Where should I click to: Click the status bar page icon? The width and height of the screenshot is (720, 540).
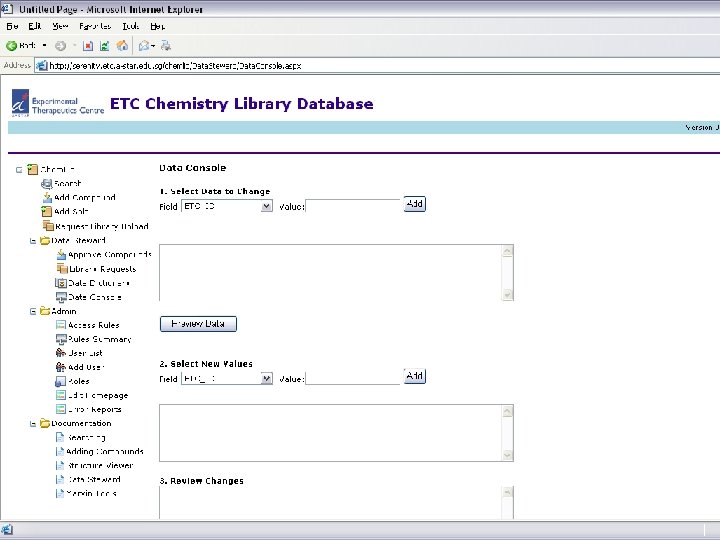pyautogui.click(x=7, y=530)
